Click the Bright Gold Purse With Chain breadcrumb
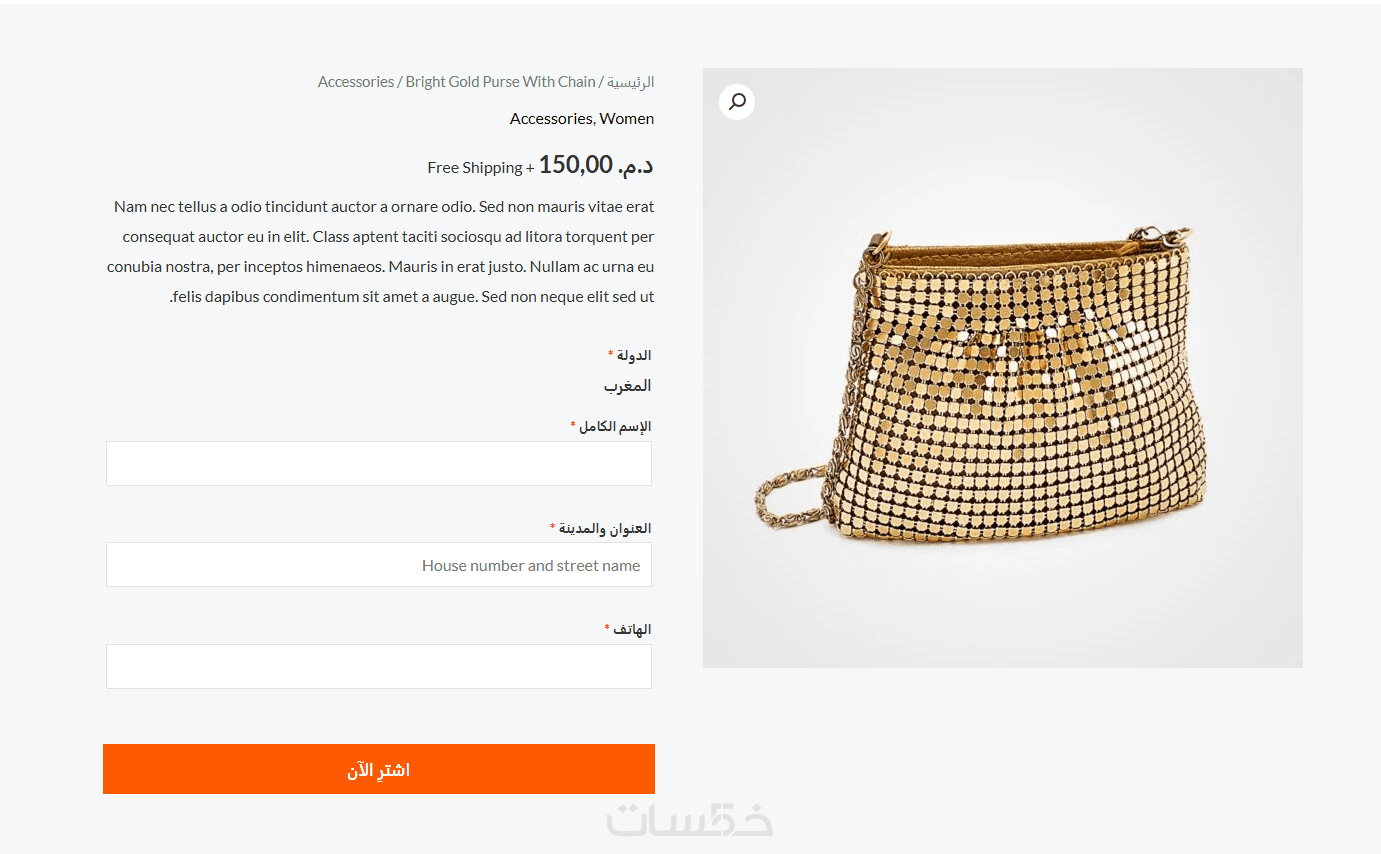The height and width of the screenshot is (854, 1381). click(x=500, y=82)
